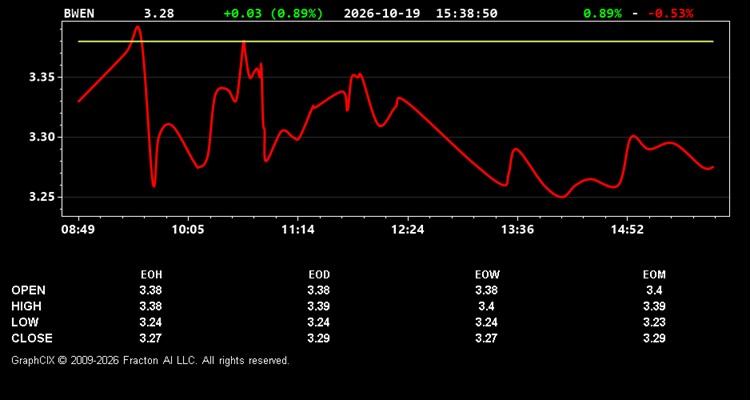Viewport: 750px width, 400px height.
Task: Click the 3.25 price axis label
Action: point(41,197)
